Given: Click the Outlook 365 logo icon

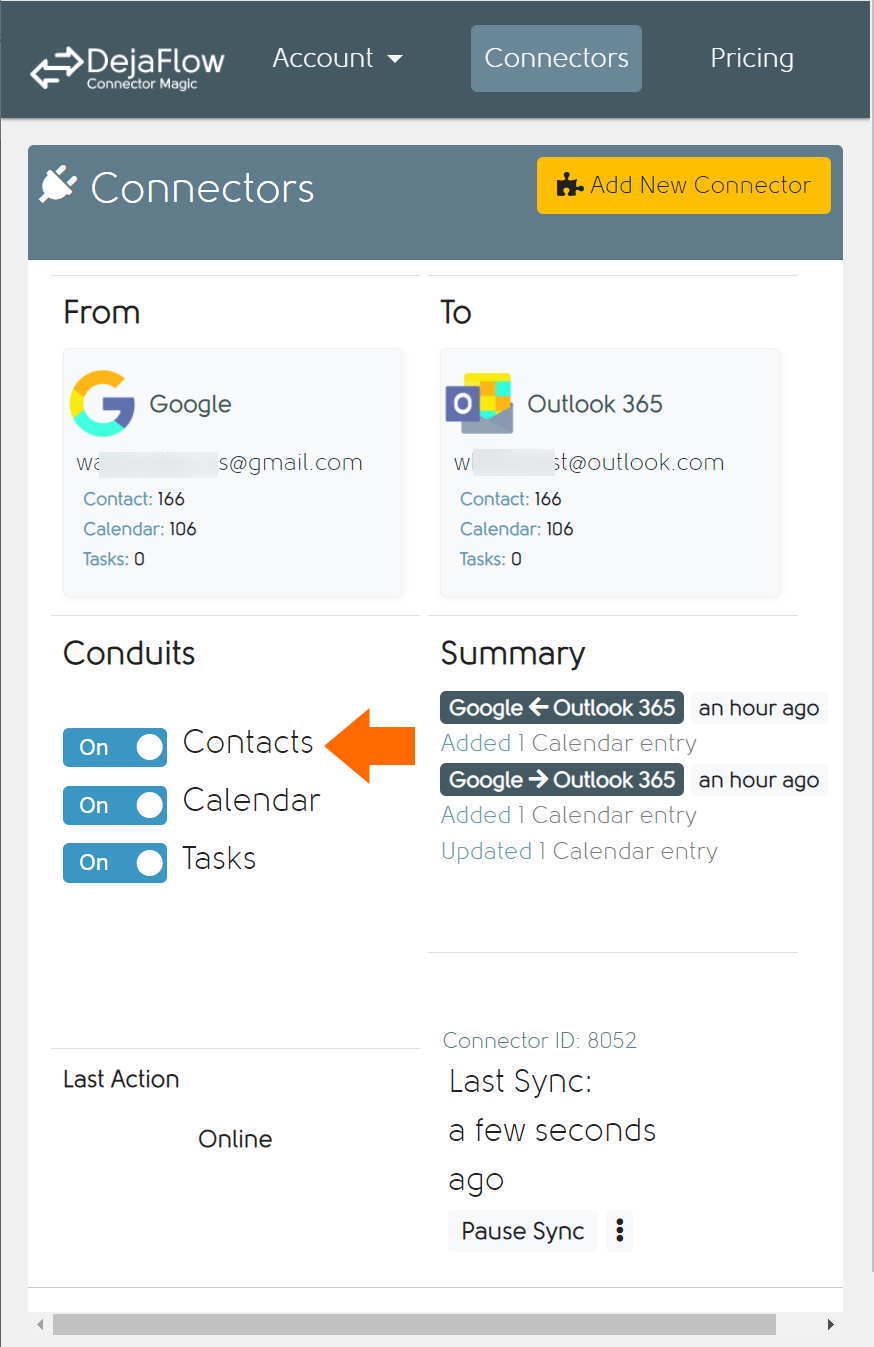Looking at the screenshot, I should pos(479,403).
